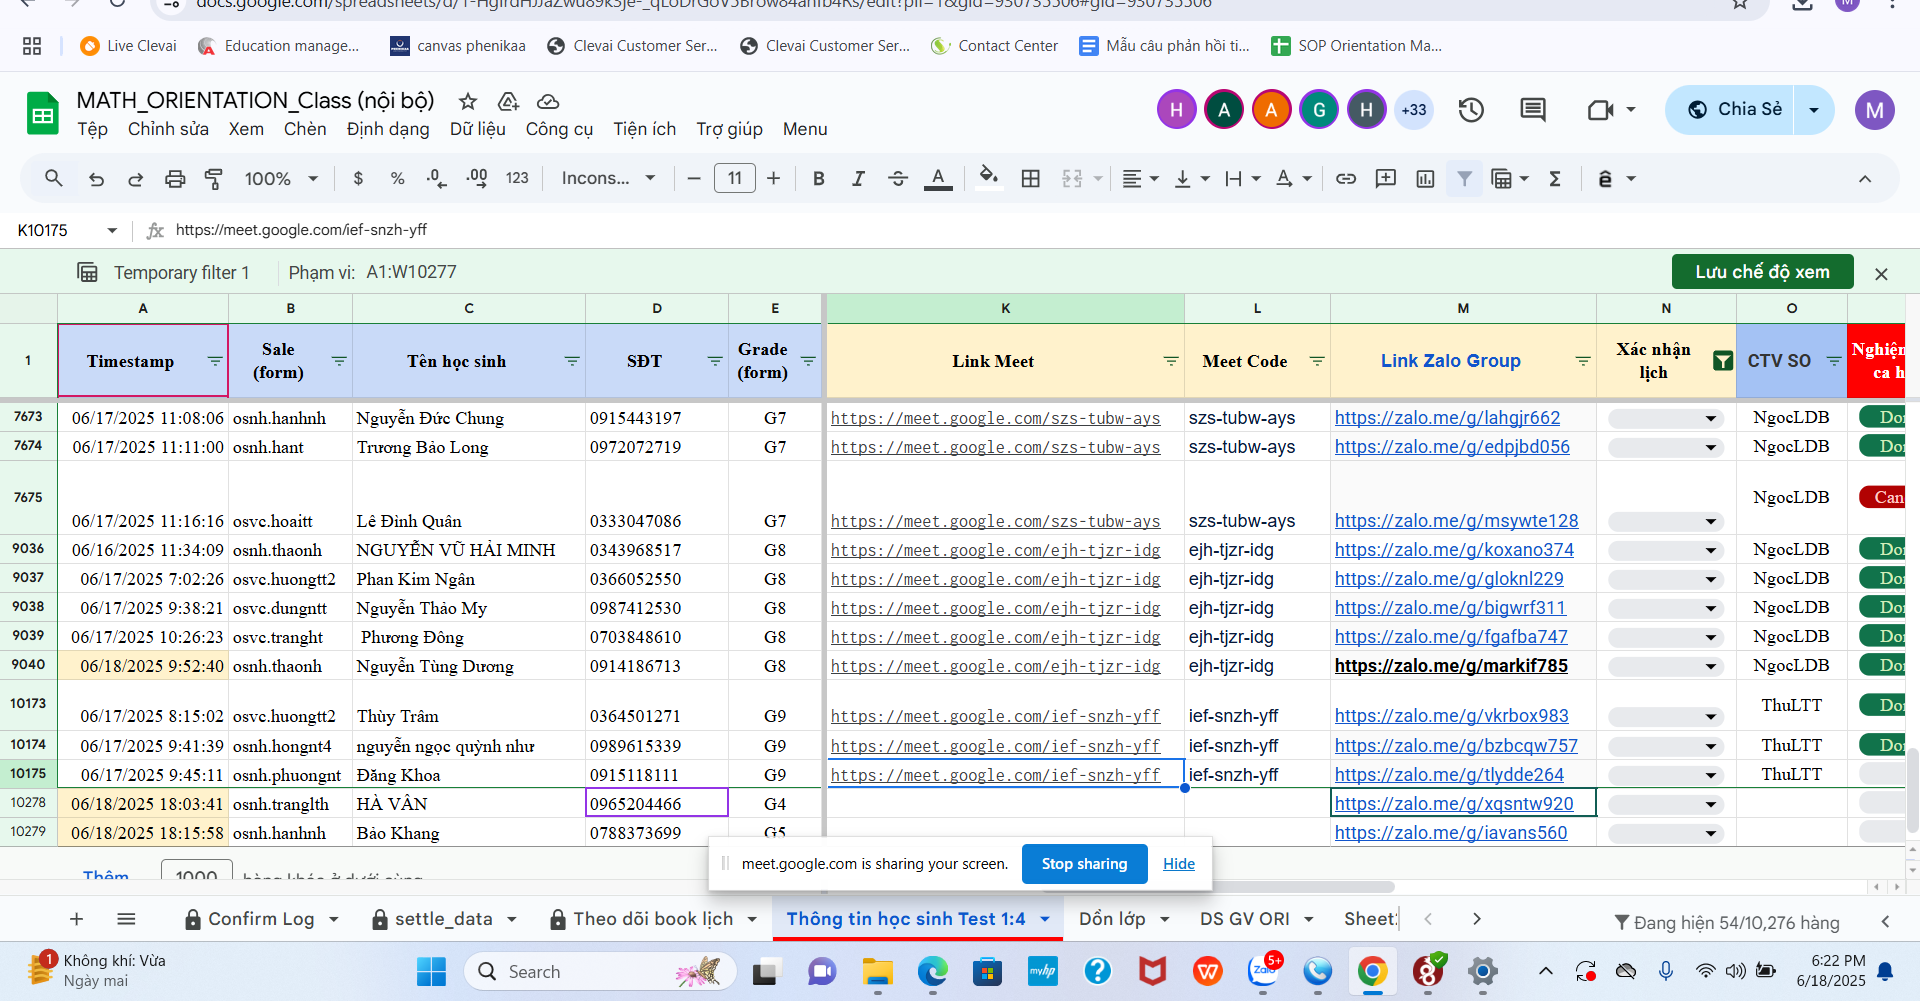The width and height of the screenshot is (1920, 1001).
Task: Click the font size input field
Action: tap(735, 179)
